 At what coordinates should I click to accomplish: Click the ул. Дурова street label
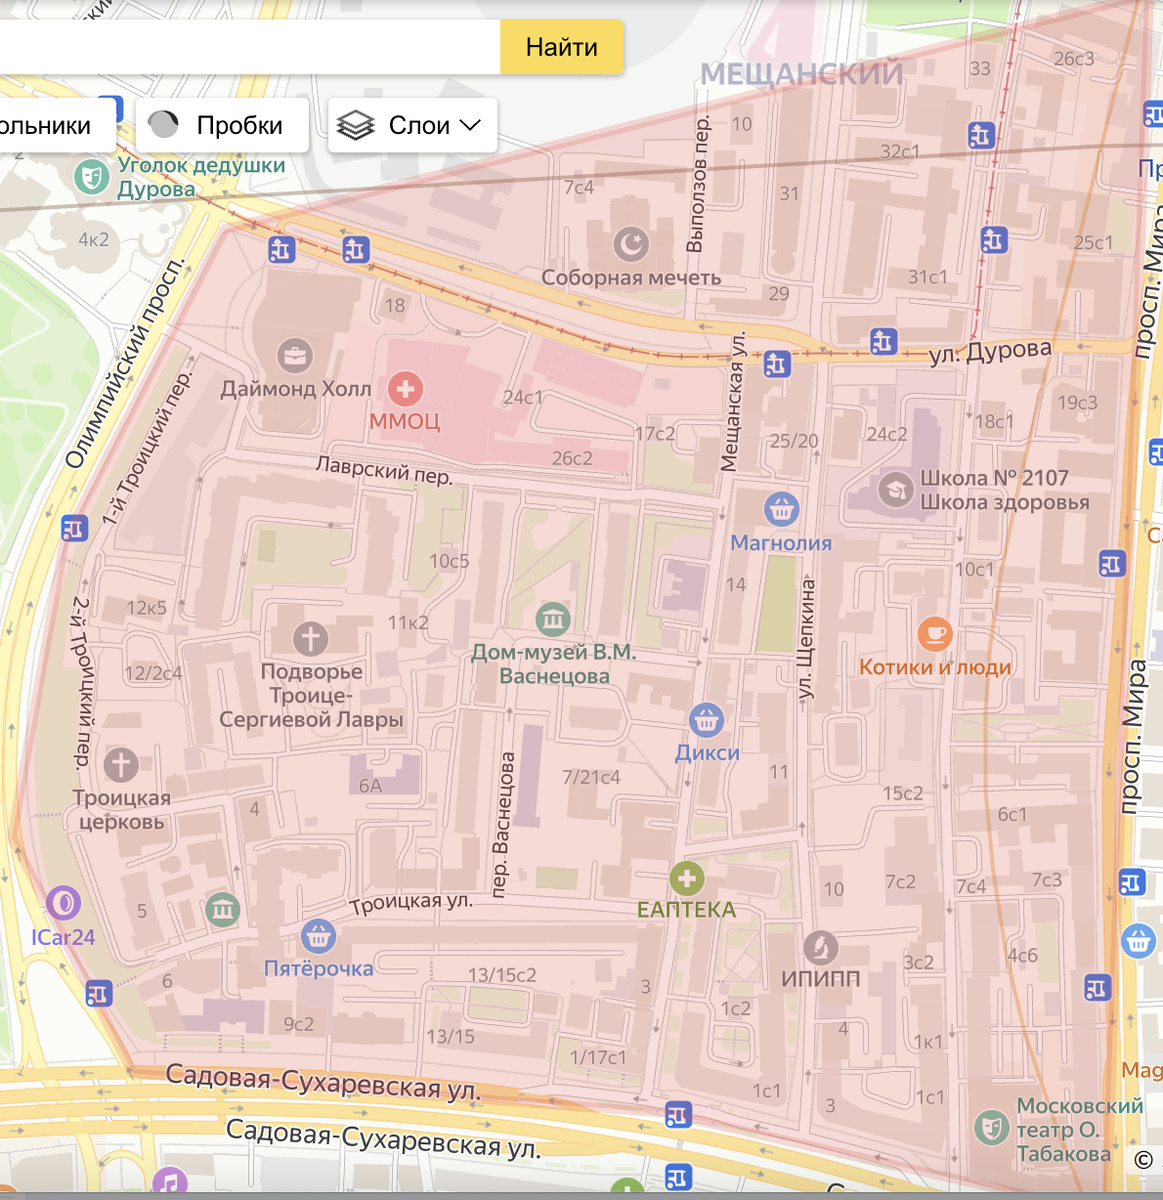pyautogui.click(x=990, y=351)
